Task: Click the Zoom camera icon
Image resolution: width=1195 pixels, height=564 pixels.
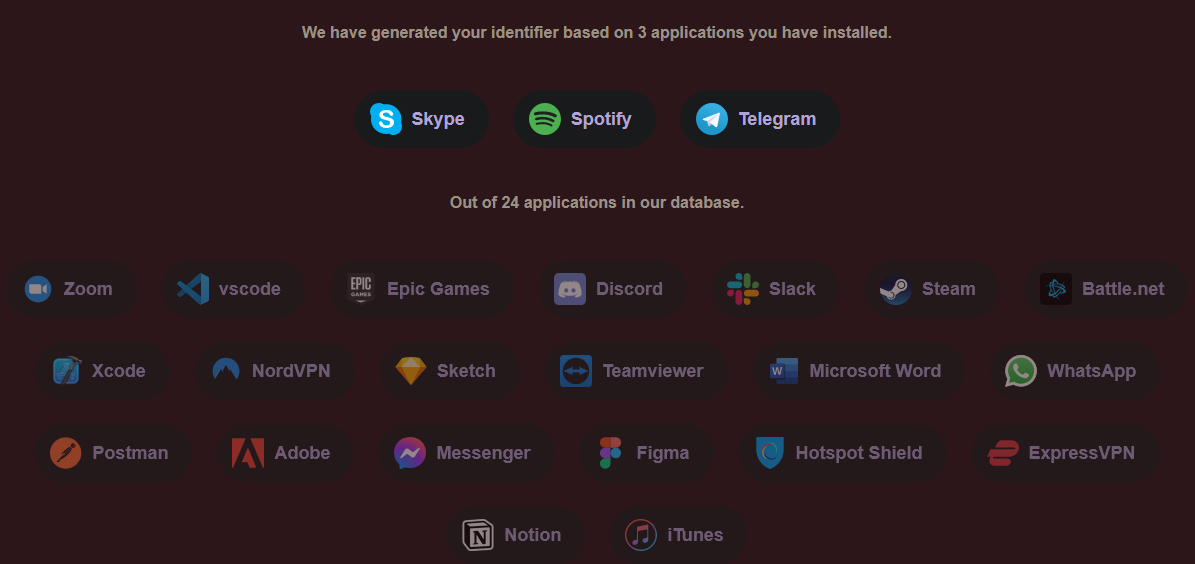Action: tap(38, 289)
